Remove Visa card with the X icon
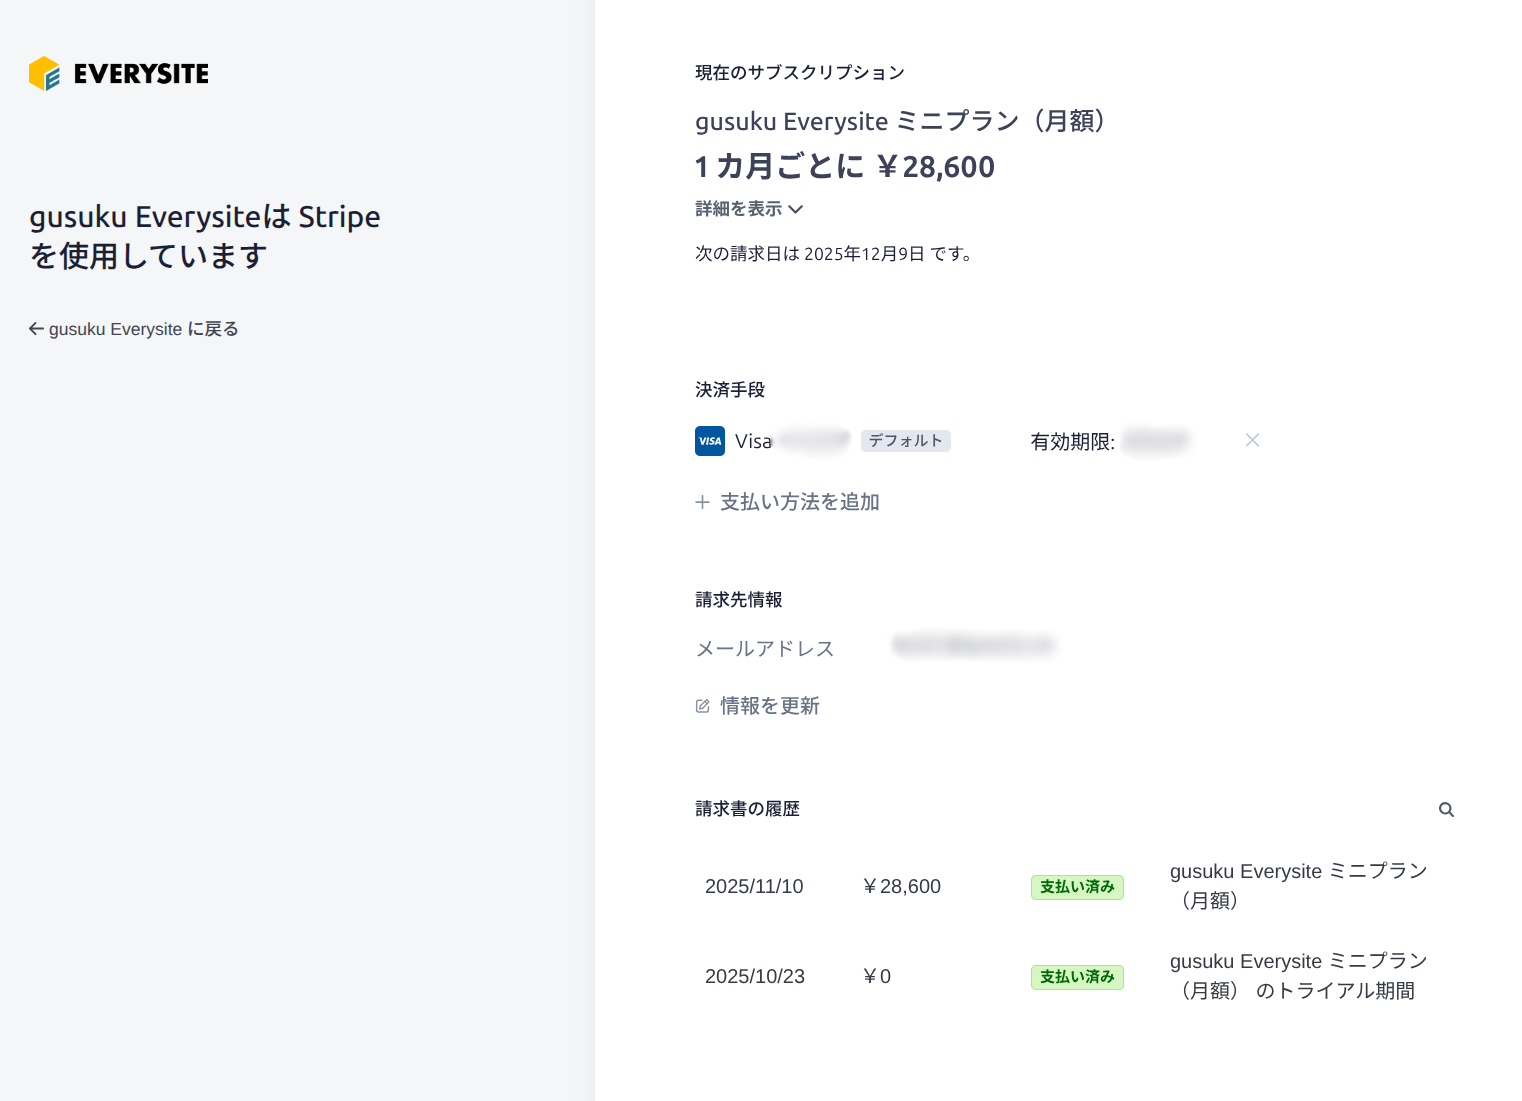Viewport: 1522px width, 1101px height. (x=1252, y=440)
